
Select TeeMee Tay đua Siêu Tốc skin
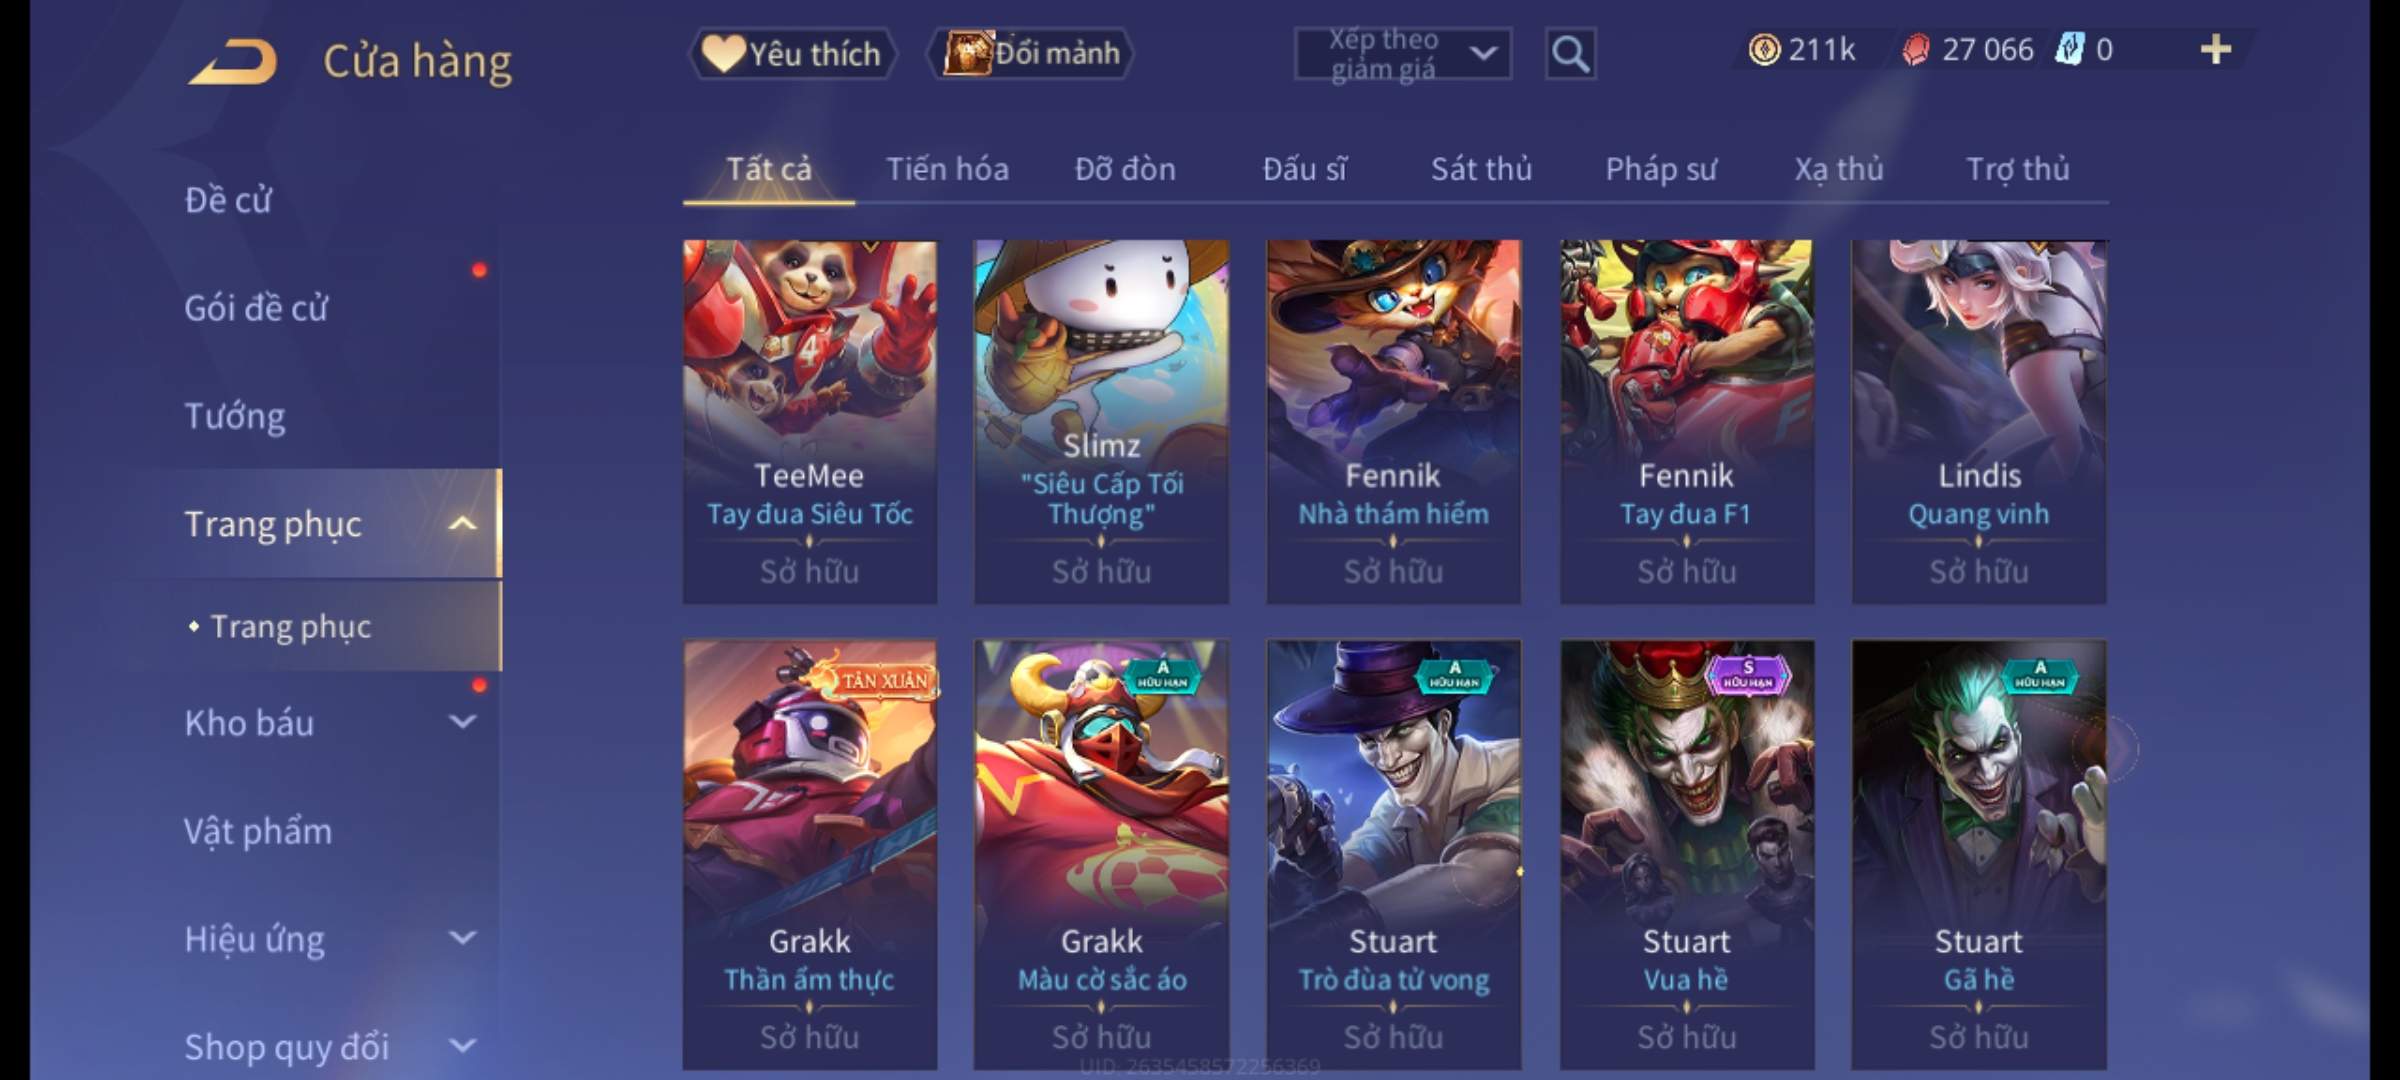(810, 421)
